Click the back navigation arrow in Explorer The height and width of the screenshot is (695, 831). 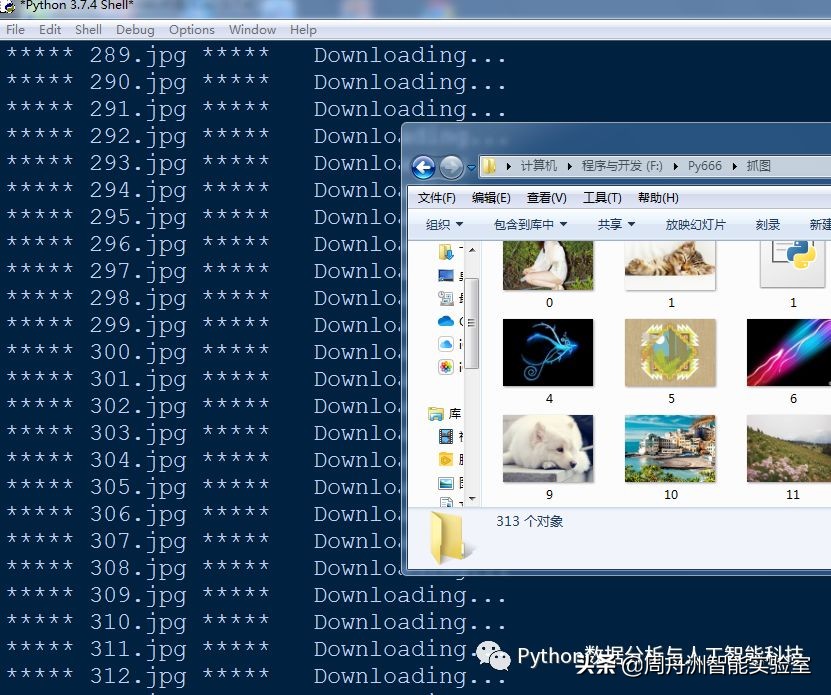tap(424, 168)
